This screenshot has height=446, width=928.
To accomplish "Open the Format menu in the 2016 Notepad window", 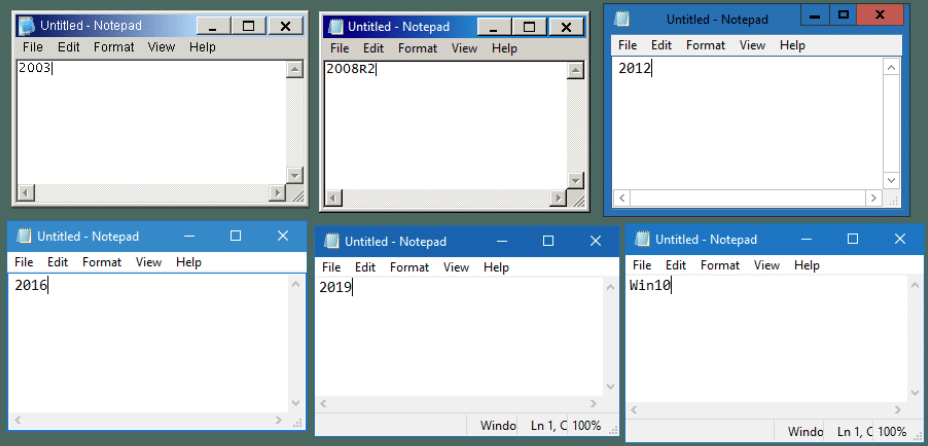I will pyautogui.click(x=102, y=262).
